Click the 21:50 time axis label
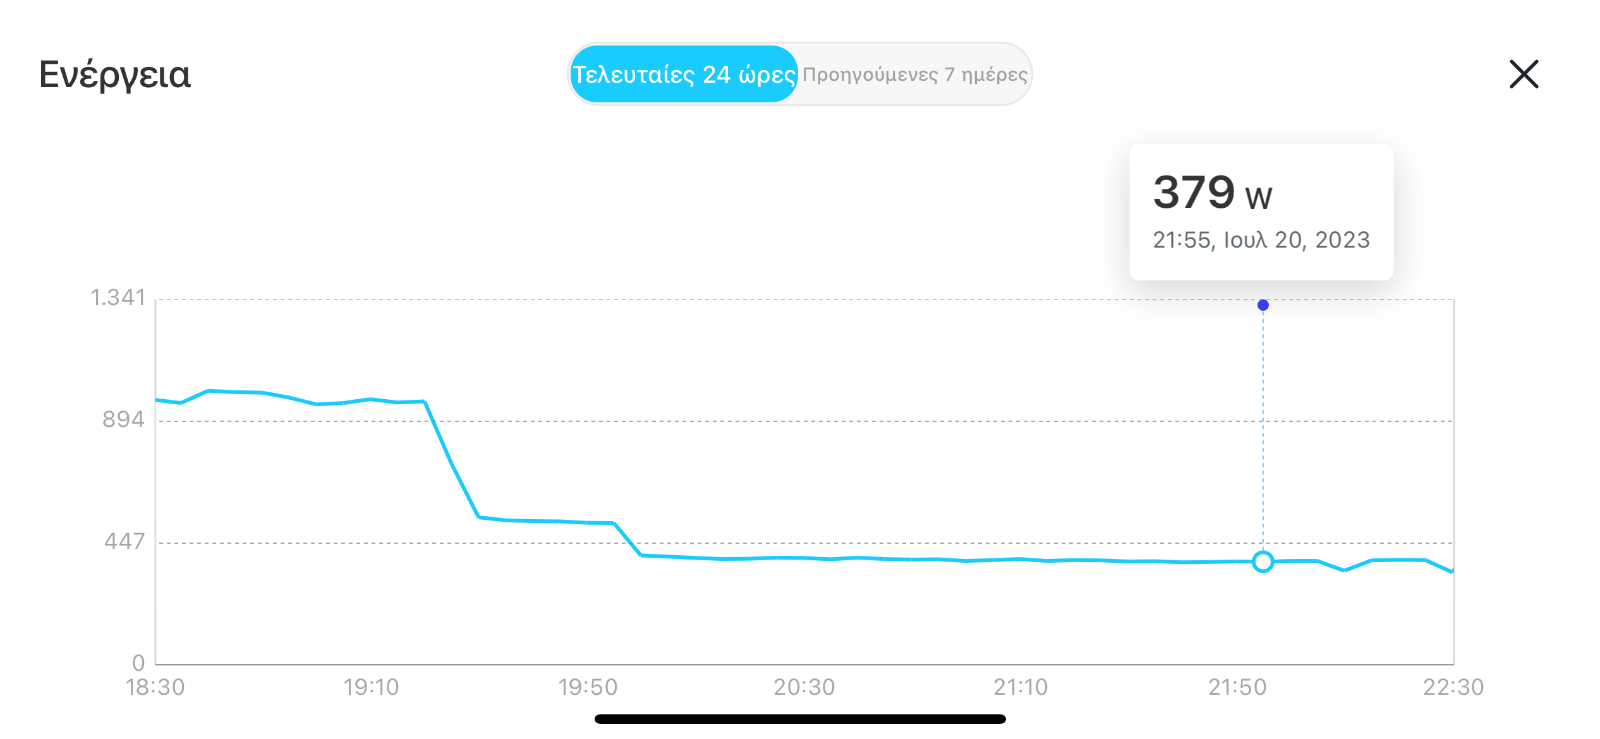The height and width of the screenshot is (739, 1600). (1237, 687)
